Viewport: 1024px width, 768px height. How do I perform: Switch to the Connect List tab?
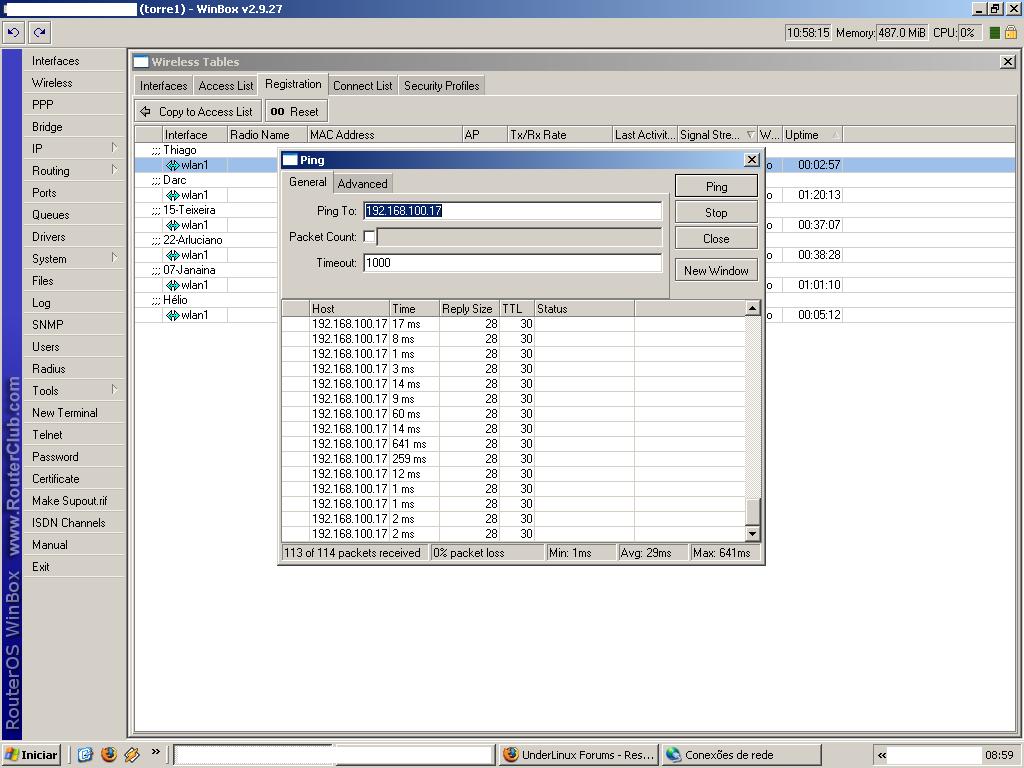click(x=362, y=86)
